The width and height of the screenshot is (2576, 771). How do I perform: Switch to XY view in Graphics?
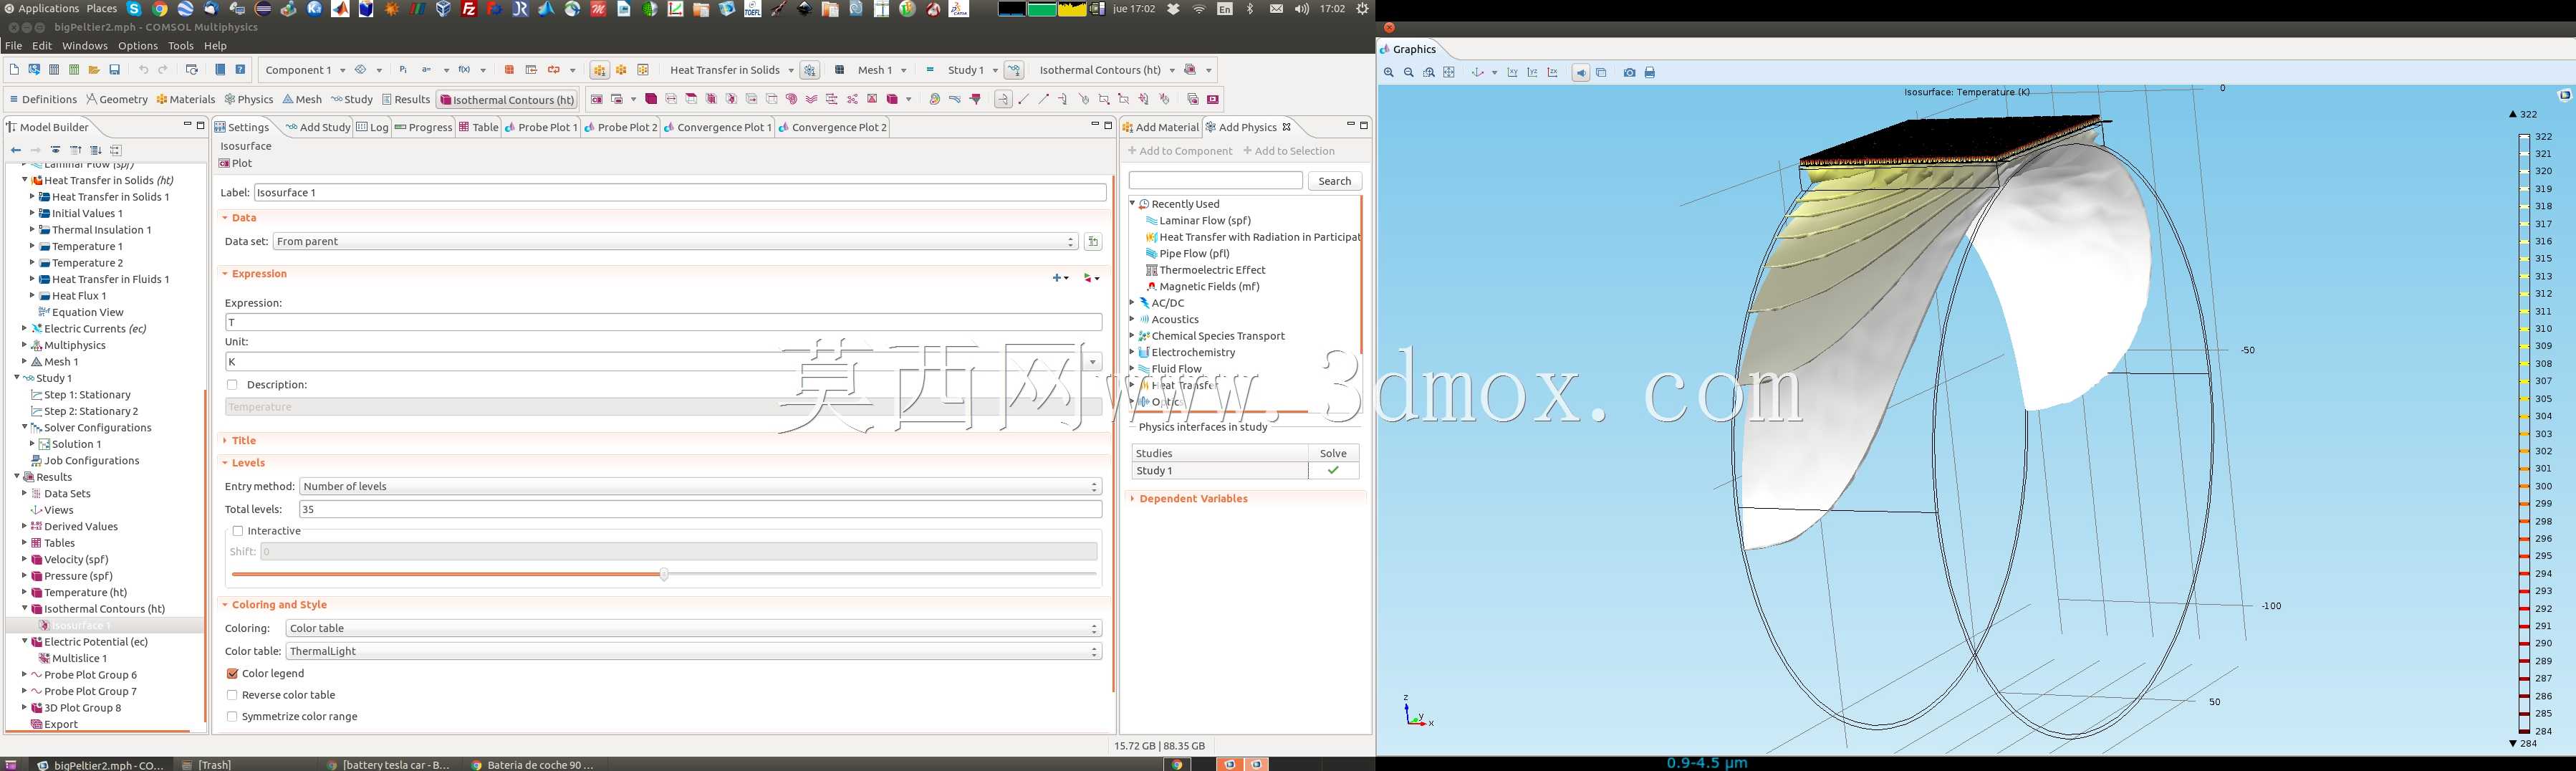1513,73
